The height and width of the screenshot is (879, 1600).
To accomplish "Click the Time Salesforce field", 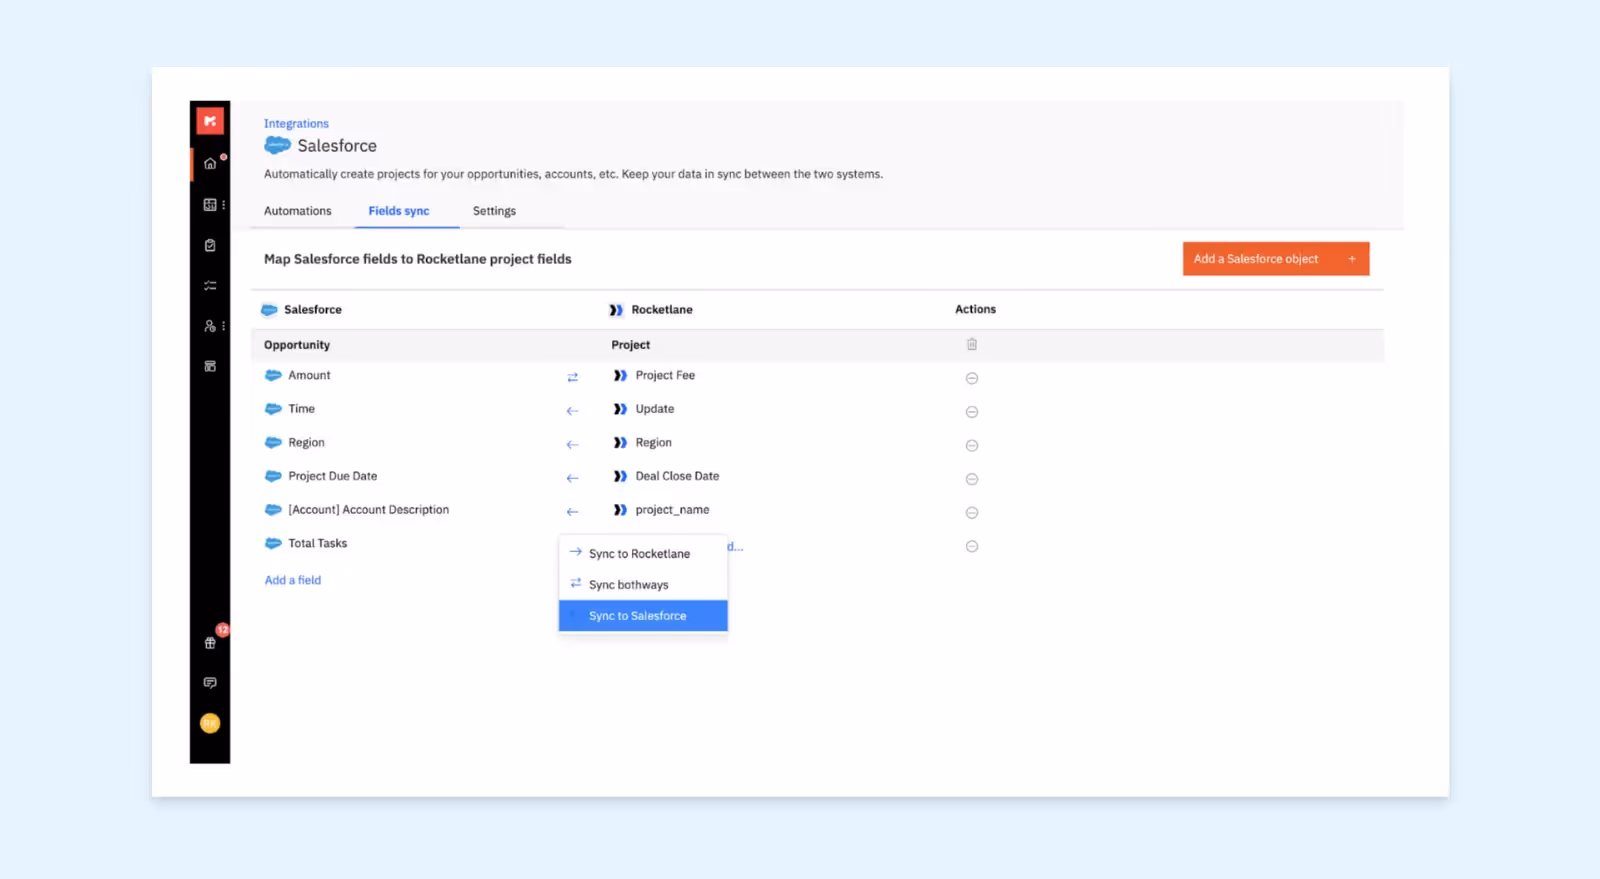I will point(301,409).
